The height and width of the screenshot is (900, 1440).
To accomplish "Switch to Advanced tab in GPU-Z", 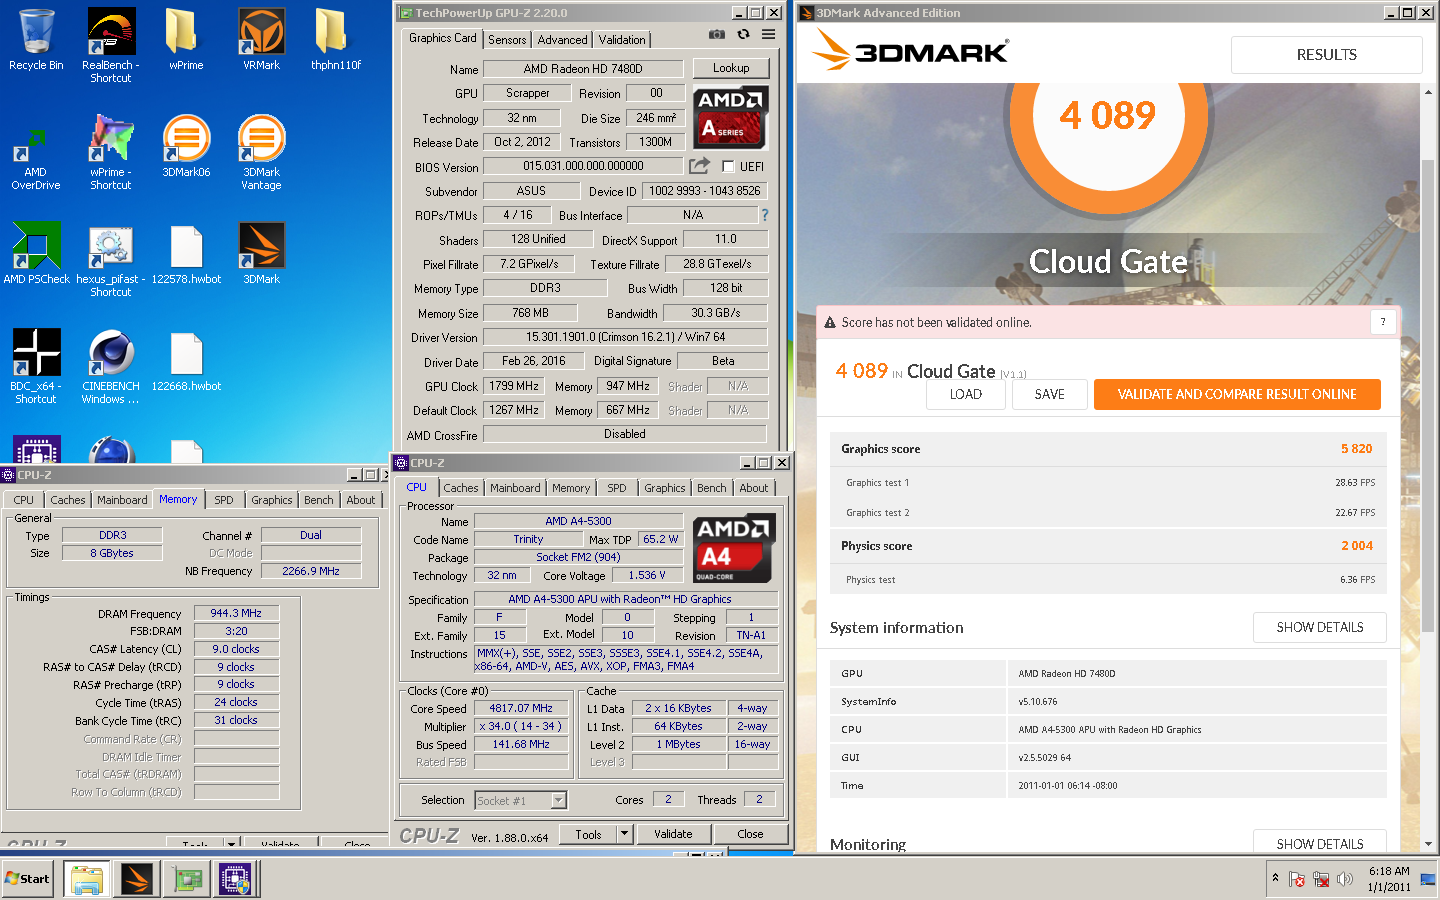I will [562, 40].
